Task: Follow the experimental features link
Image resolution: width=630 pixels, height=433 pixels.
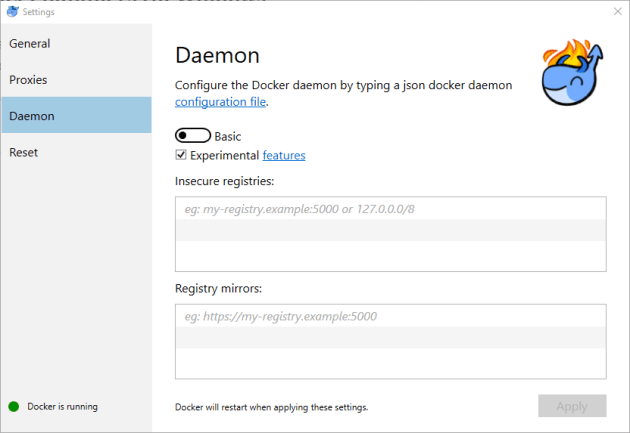Action: click(284, 155)
